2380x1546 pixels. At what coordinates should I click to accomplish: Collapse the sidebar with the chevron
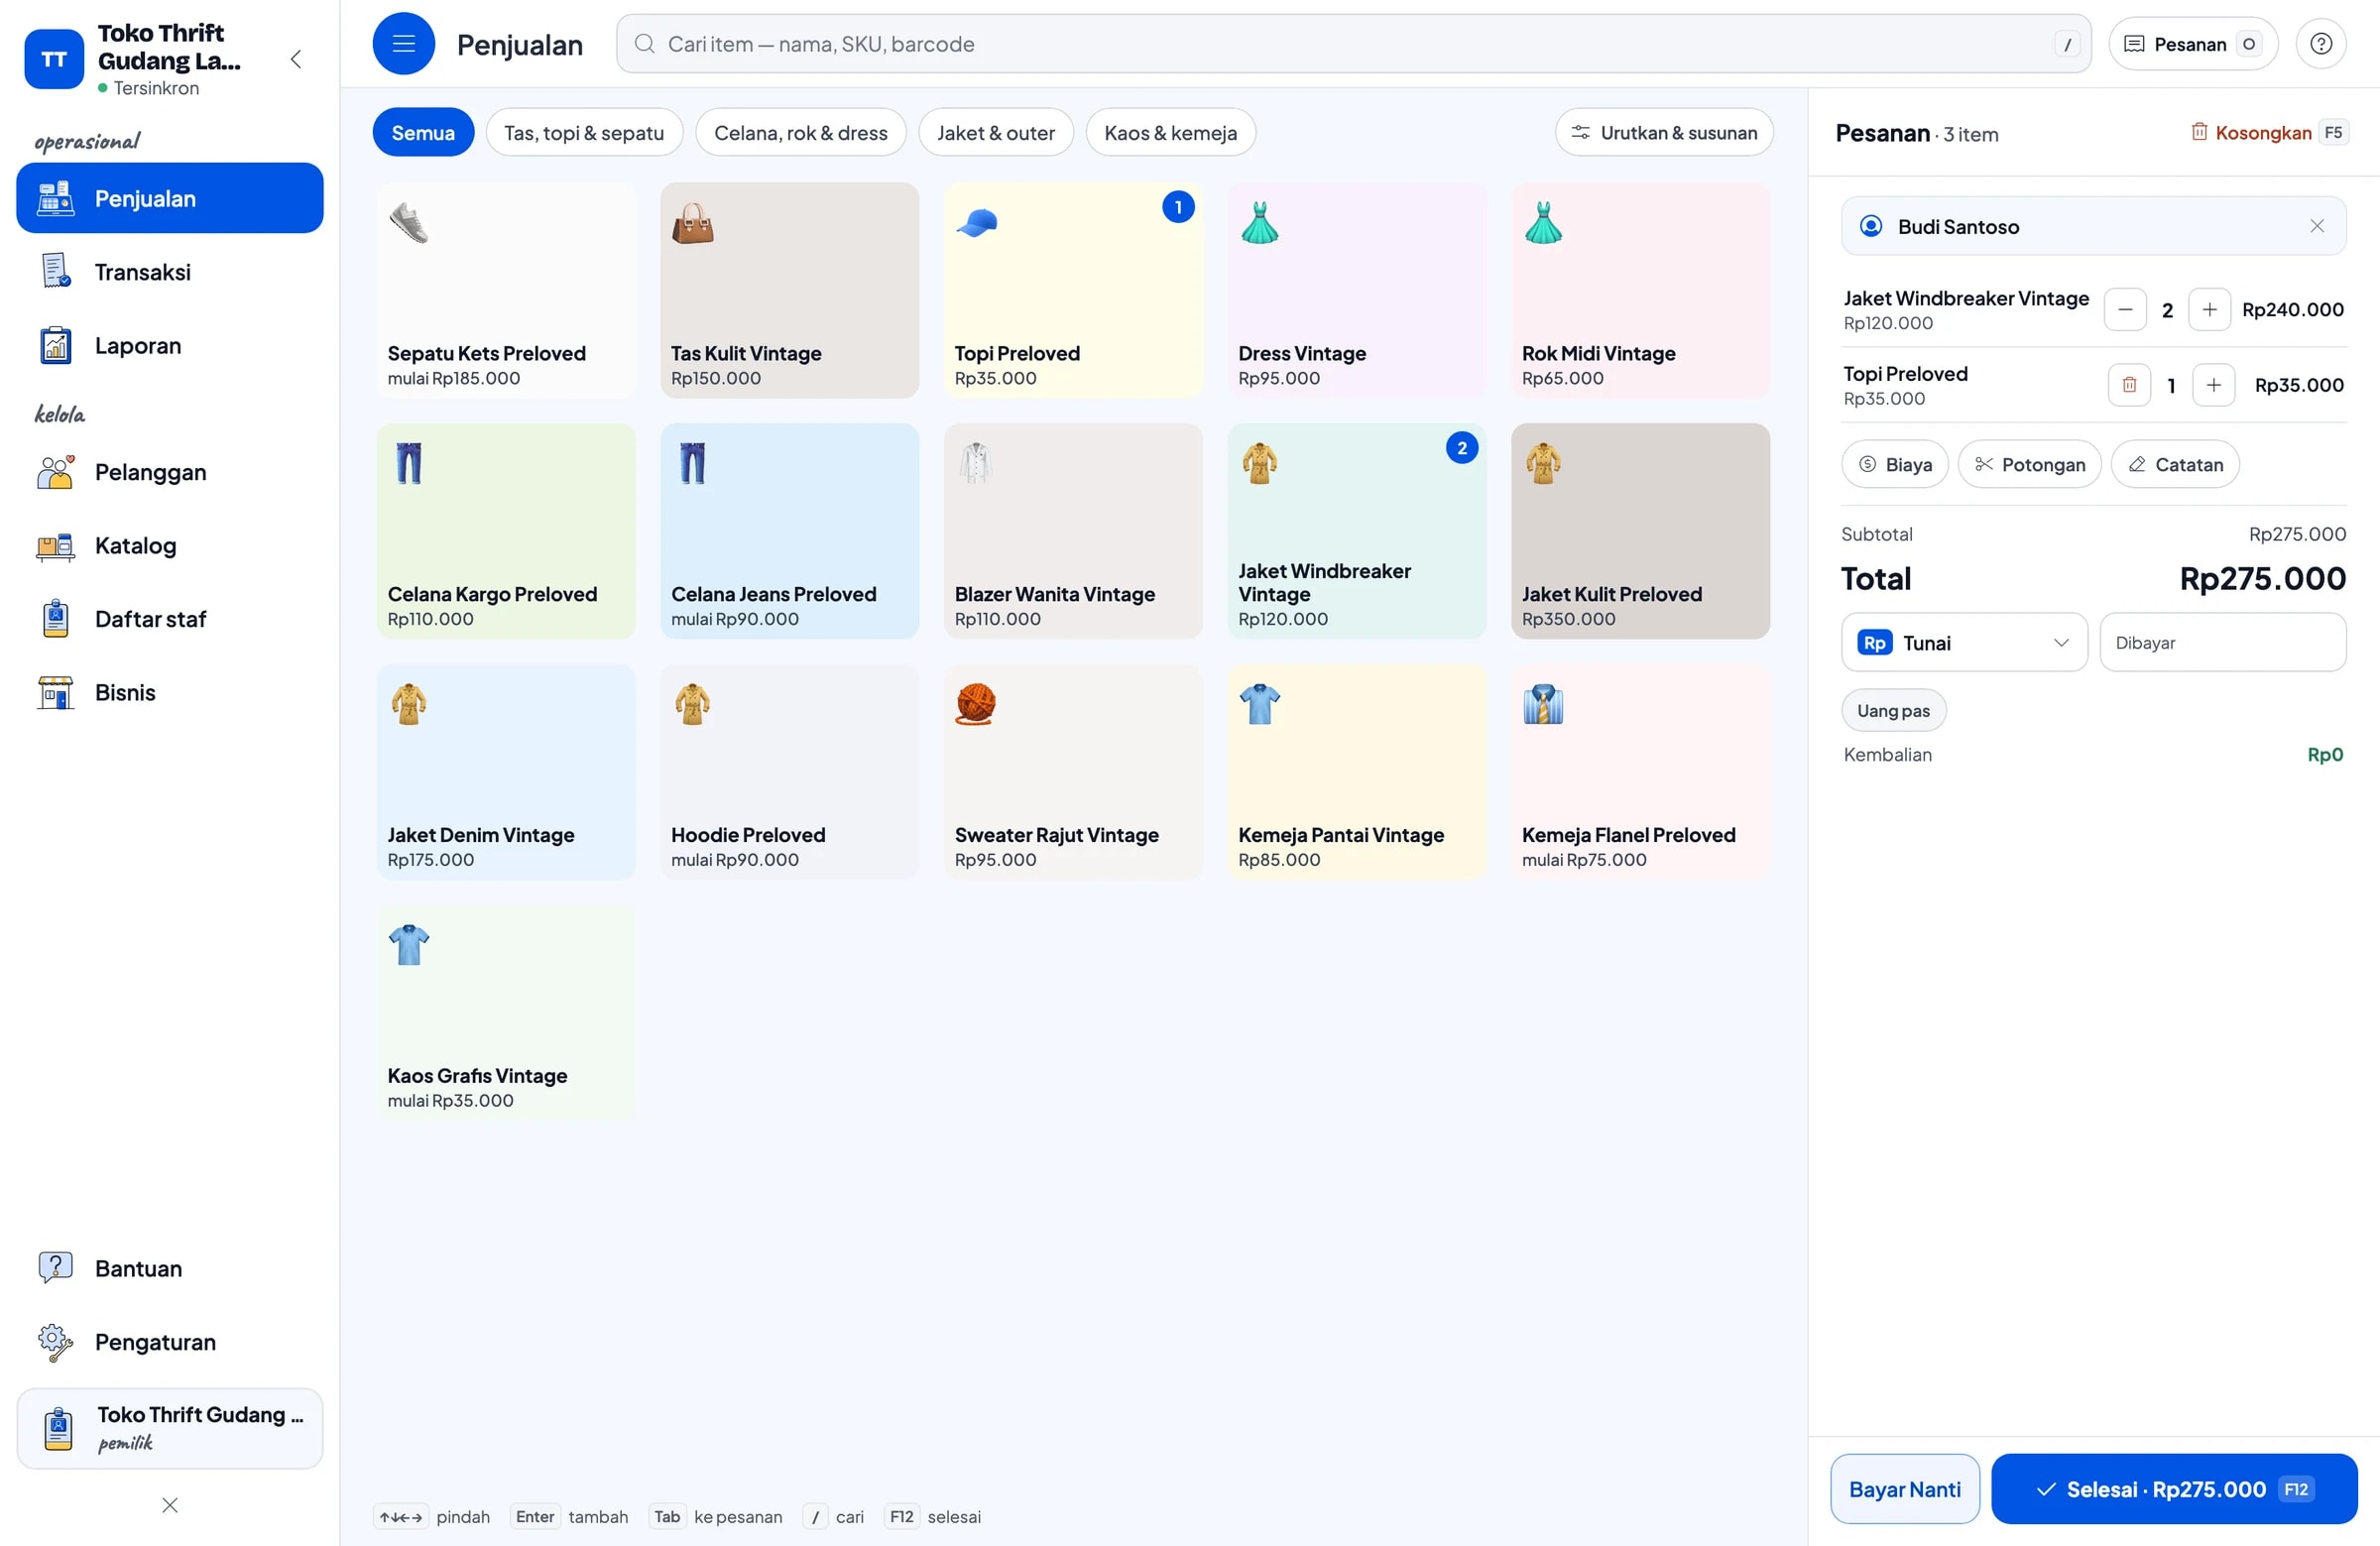pos(296,59)
